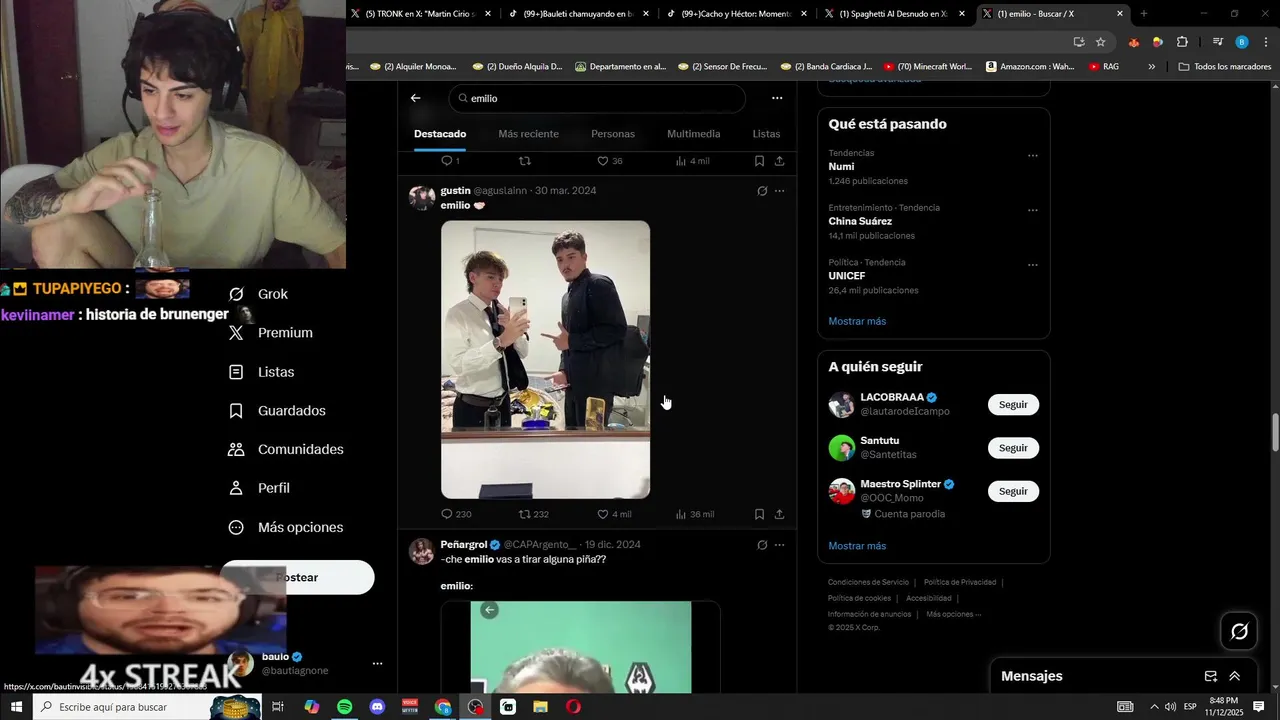Open Listas in the sidebar
Viewport: 1280px width, 720px height.
click(261, 372)
